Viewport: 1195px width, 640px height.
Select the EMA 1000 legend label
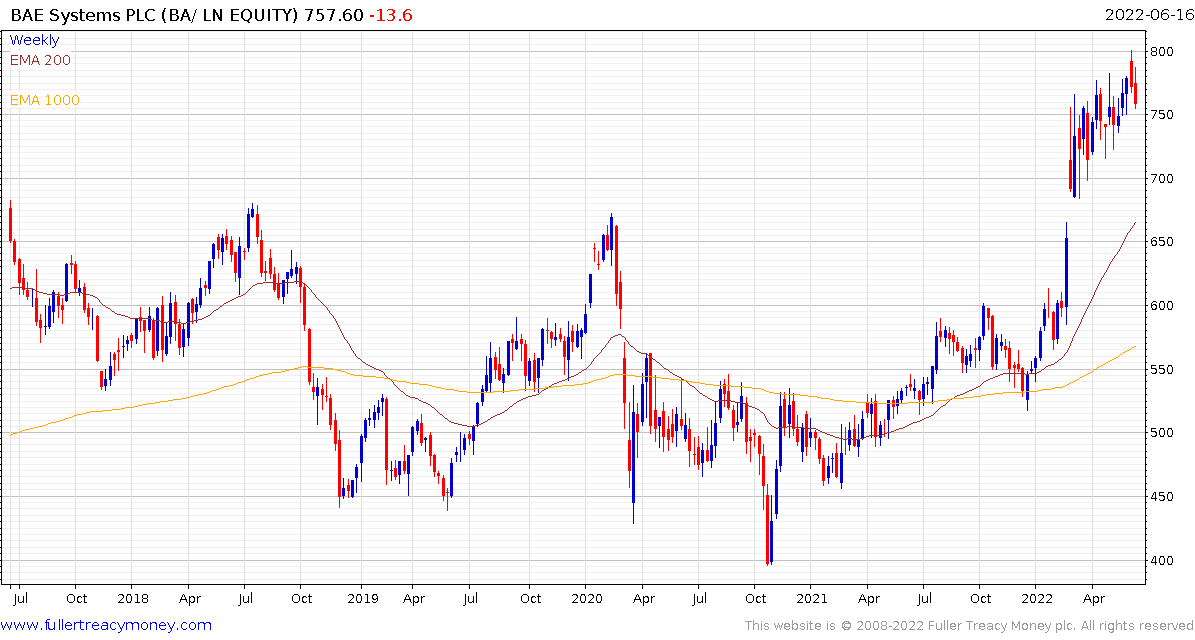pyautogui.click(x=44, y=100)
